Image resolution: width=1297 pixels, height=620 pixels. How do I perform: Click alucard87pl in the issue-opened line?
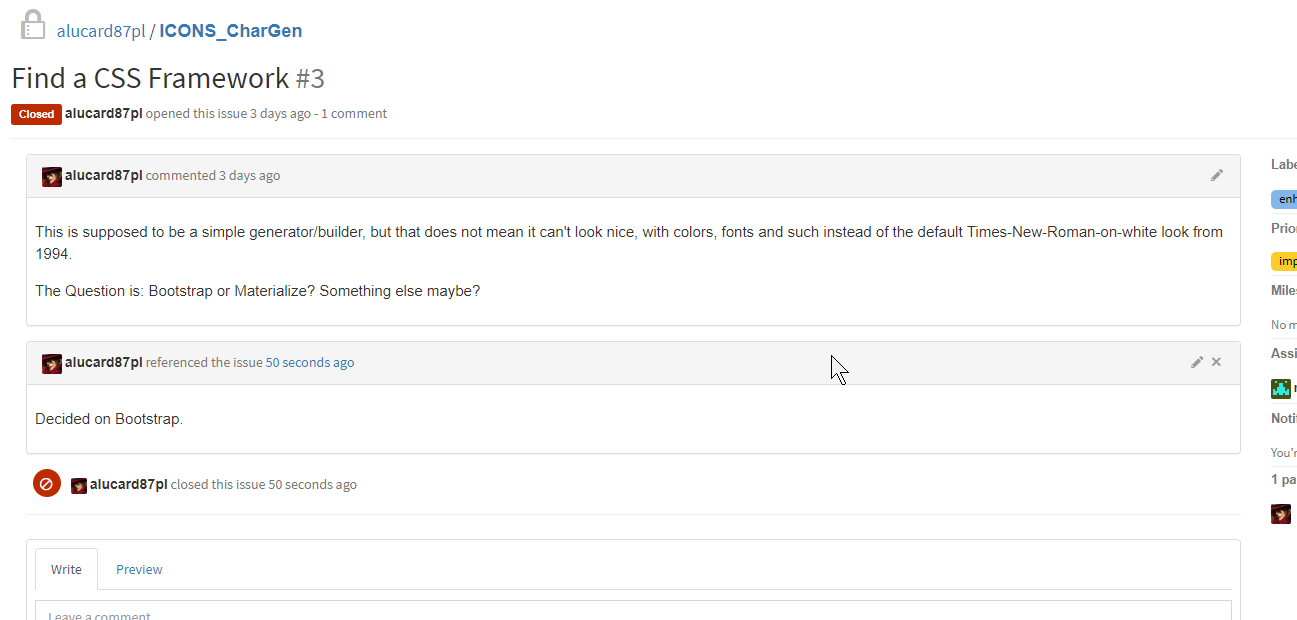point(103,113)
